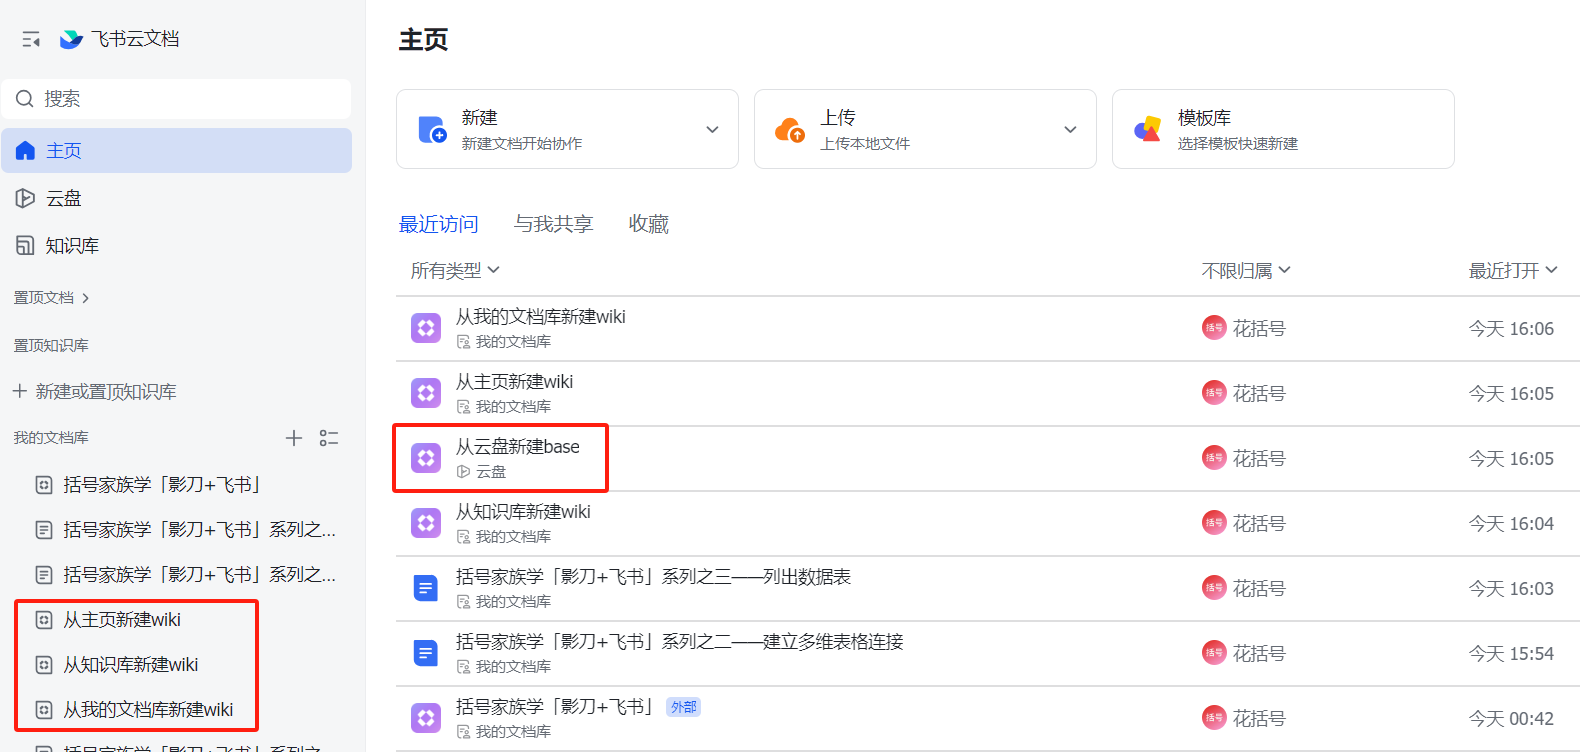Click the Feishu Docs logo icon

pos(71,39)
